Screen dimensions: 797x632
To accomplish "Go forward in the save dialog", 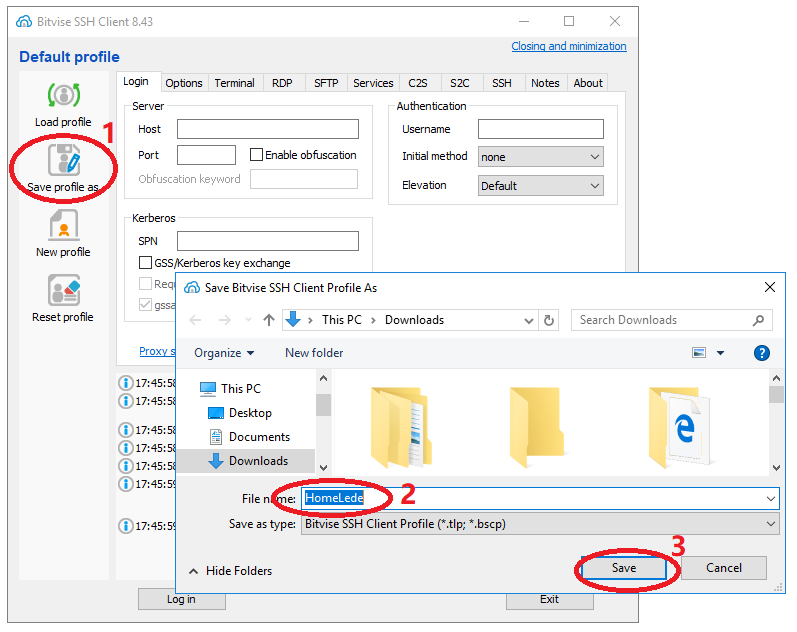I will point(224,320).
